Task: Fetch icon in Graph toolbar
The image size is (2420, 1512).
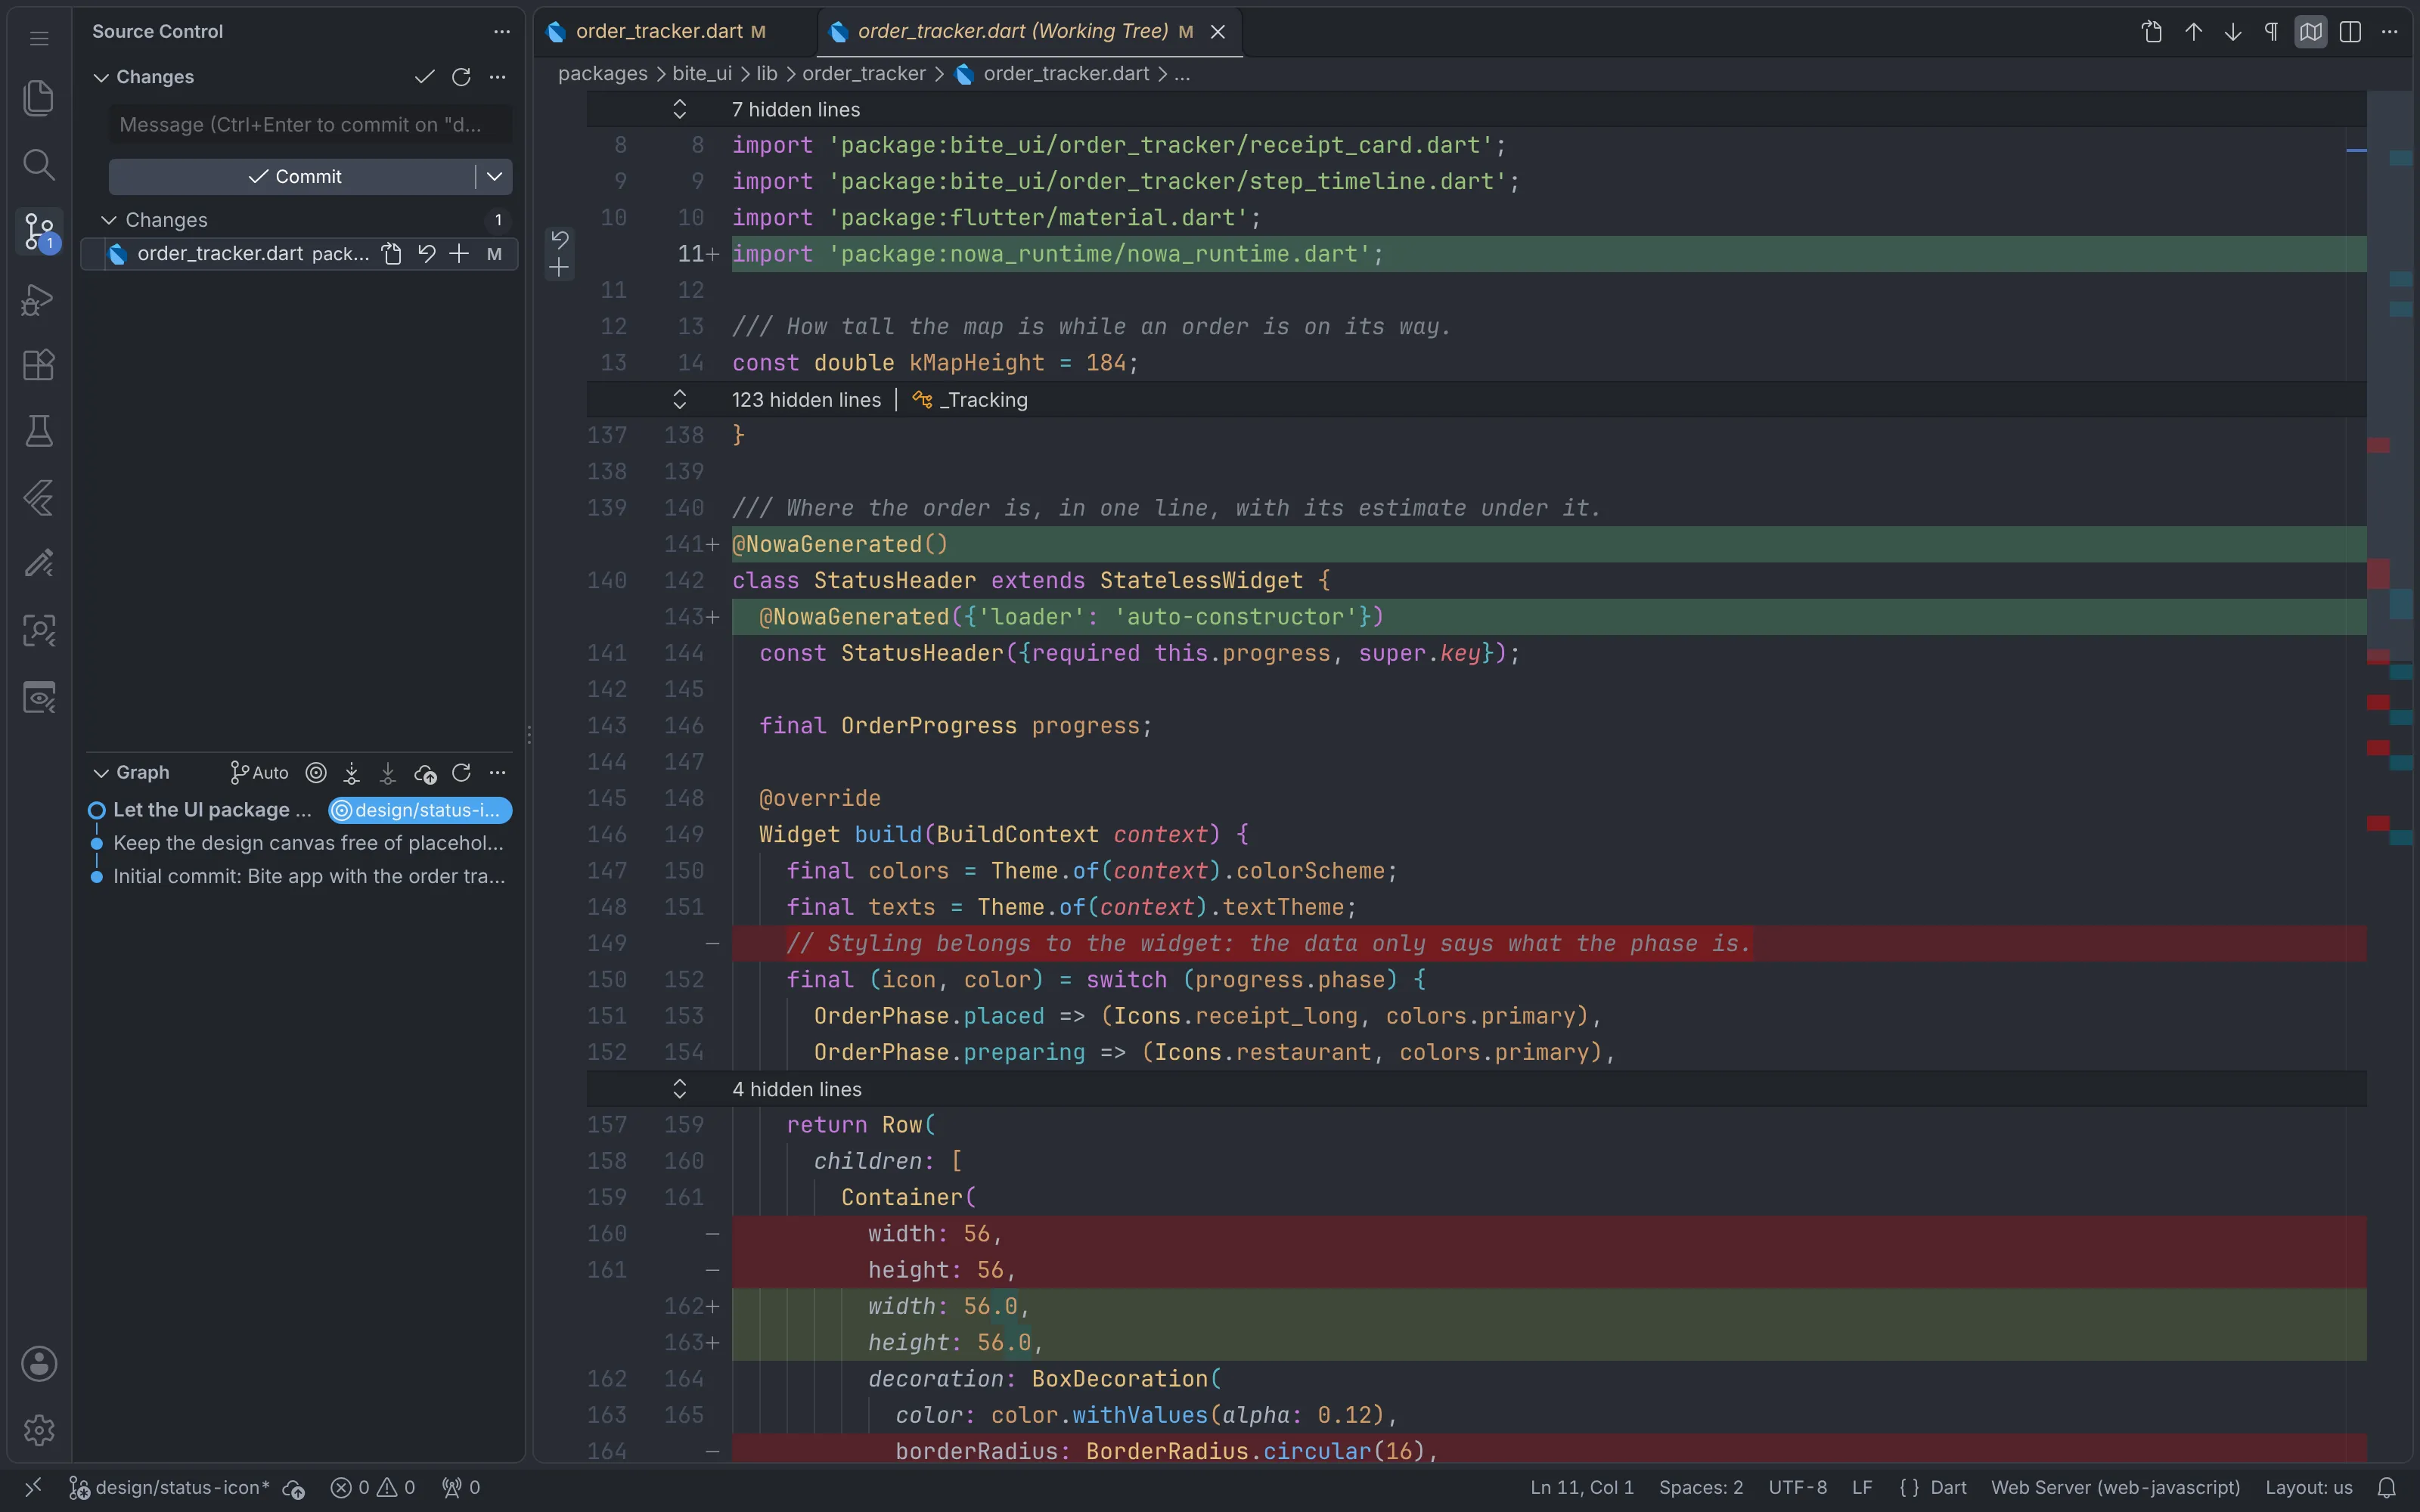Action: tap(352, 773)
